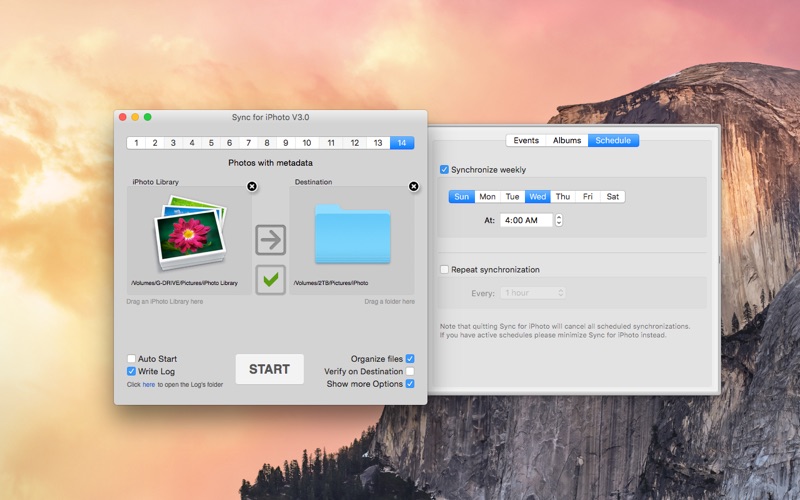Toggle the Thu day button
The width and height of the screenshot is (800, 500).
coord(563,196)
